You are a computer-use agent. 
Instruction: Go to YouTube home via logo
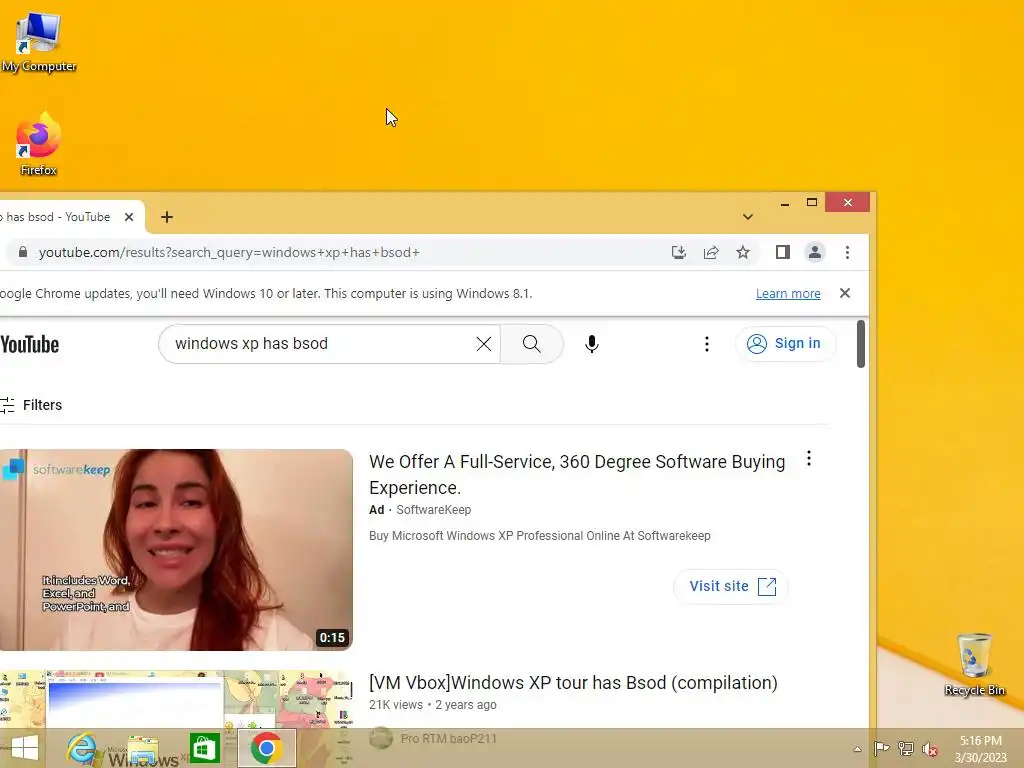pos(29,344)
